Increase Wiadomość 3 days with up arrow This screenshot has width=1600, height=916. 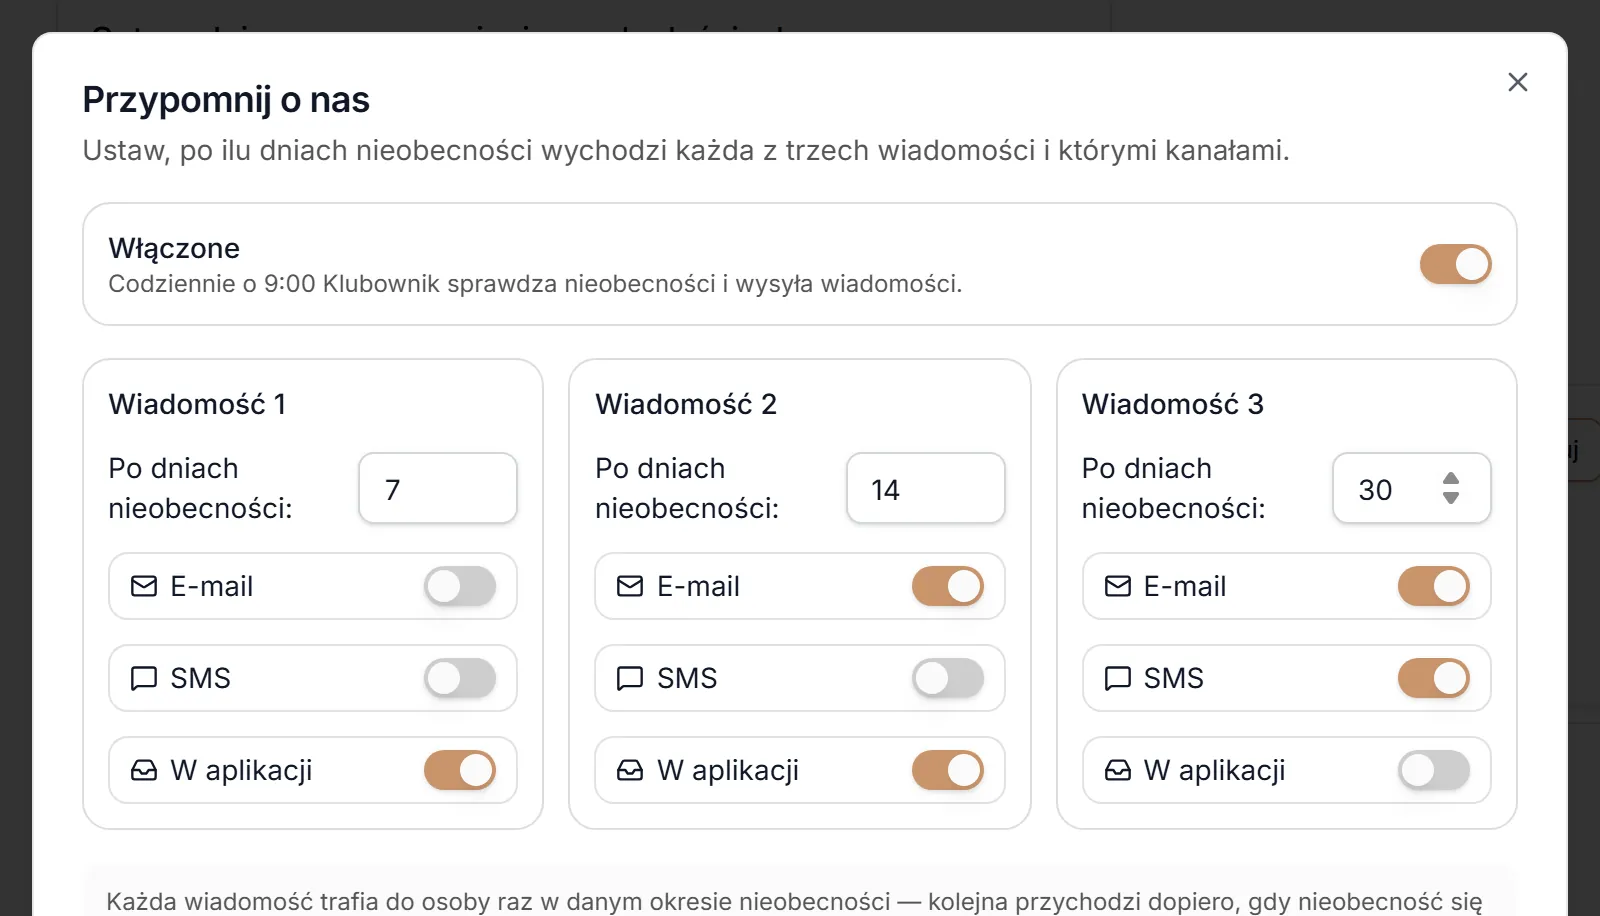[1451, 479]
